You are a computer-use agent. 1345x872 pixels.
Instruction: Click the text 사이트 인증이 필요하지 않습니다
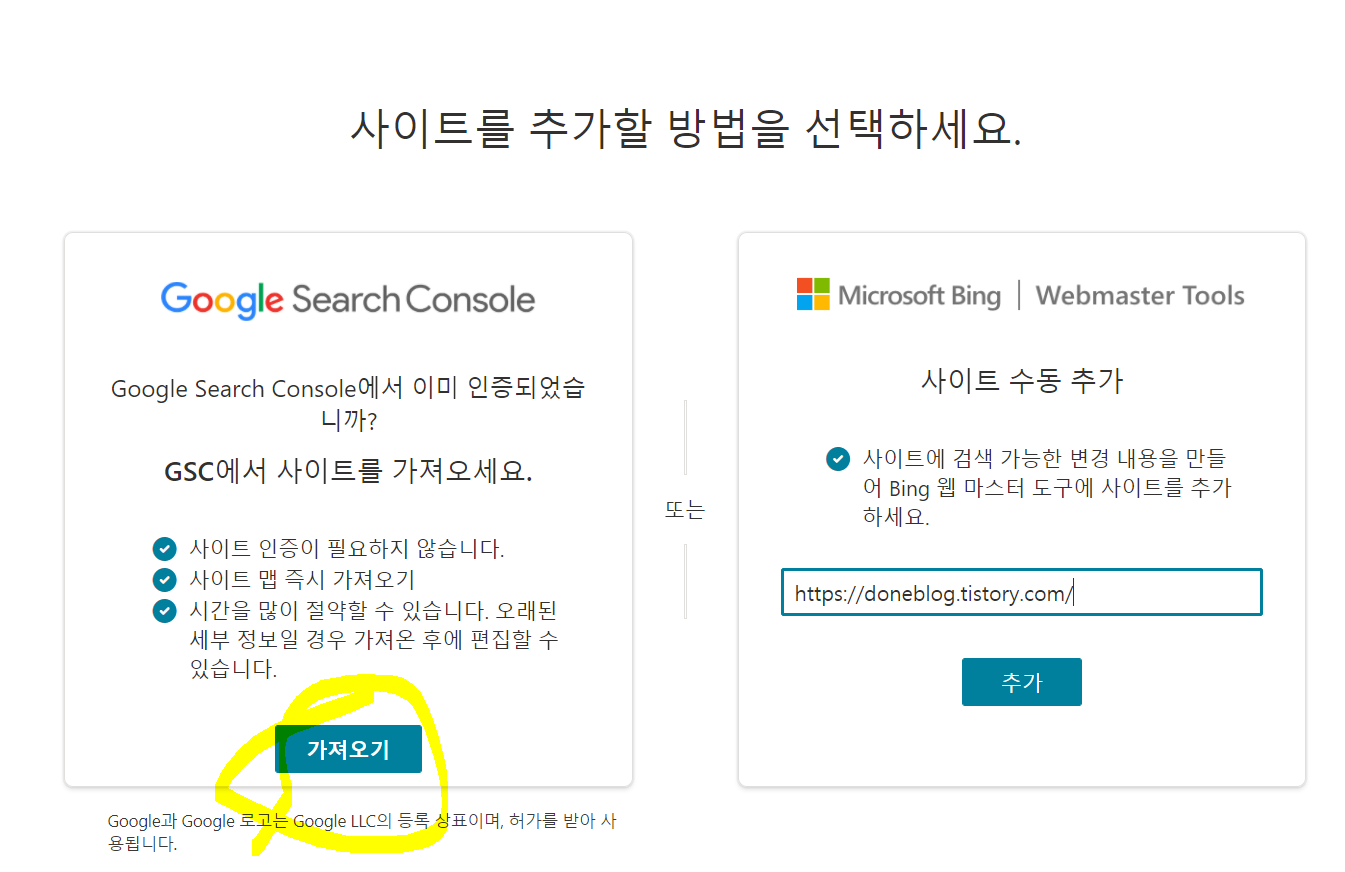tap(347, 549)
